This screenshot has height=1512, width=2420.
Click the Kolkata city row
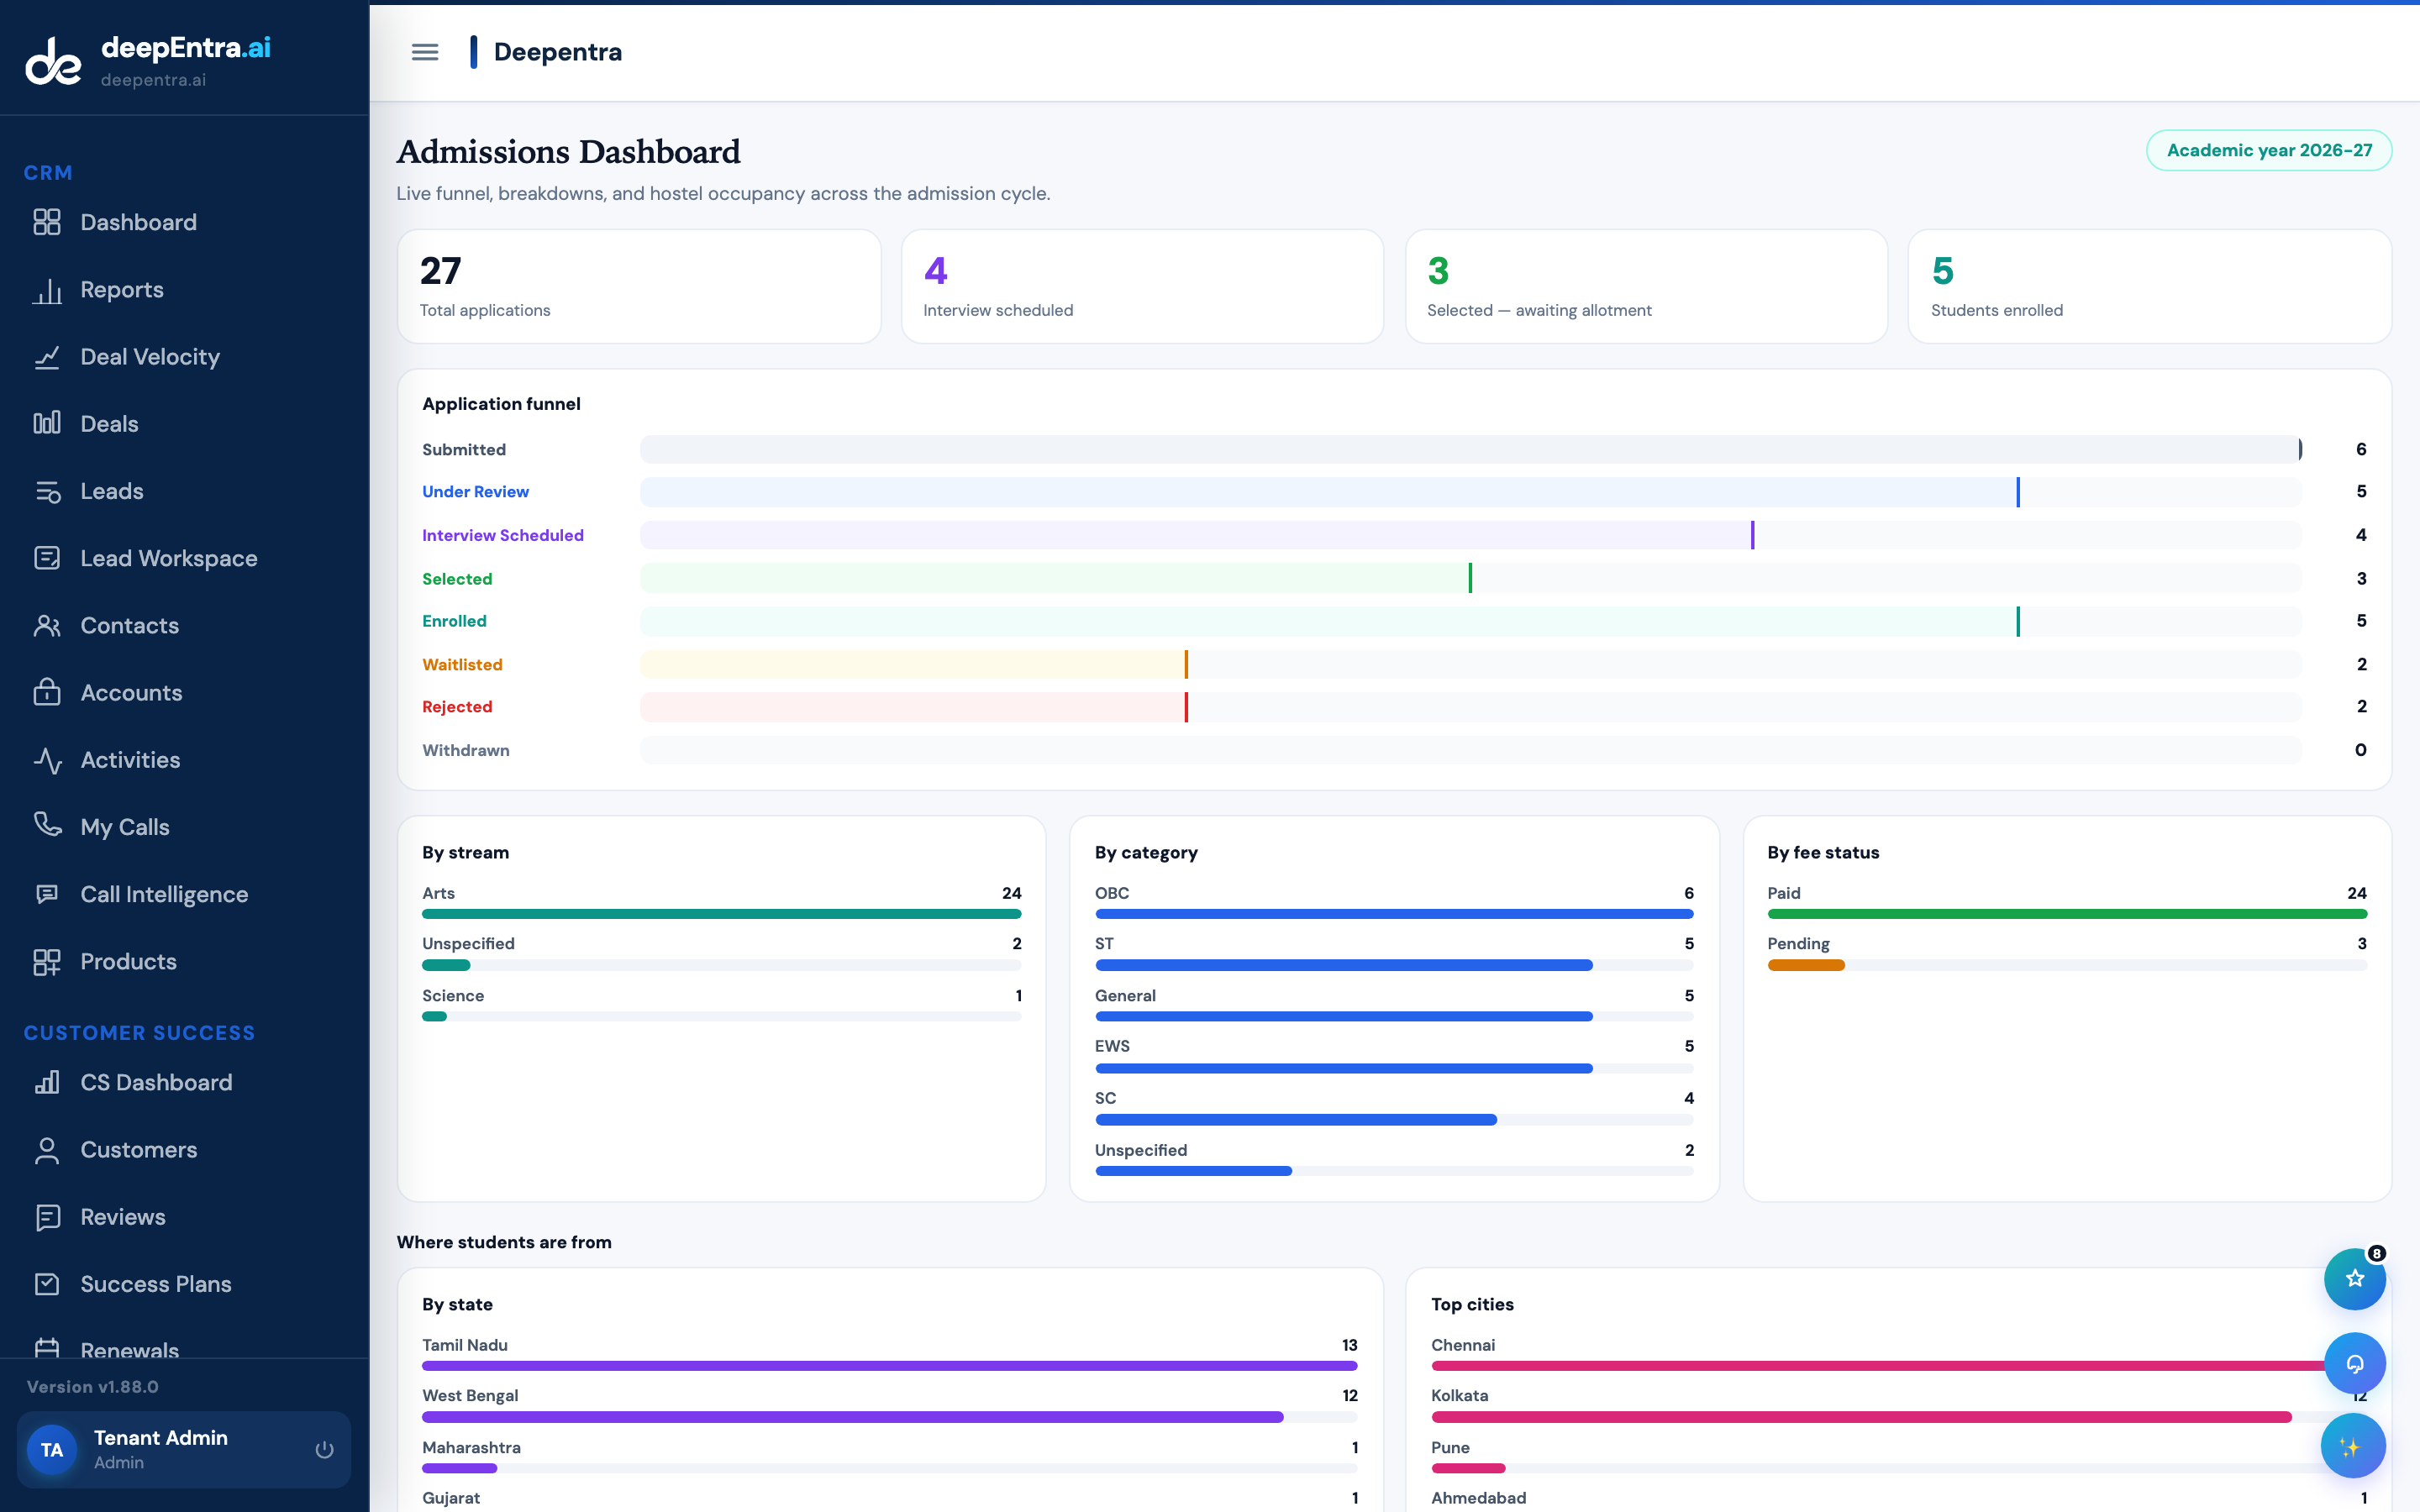(1899, 1406)
